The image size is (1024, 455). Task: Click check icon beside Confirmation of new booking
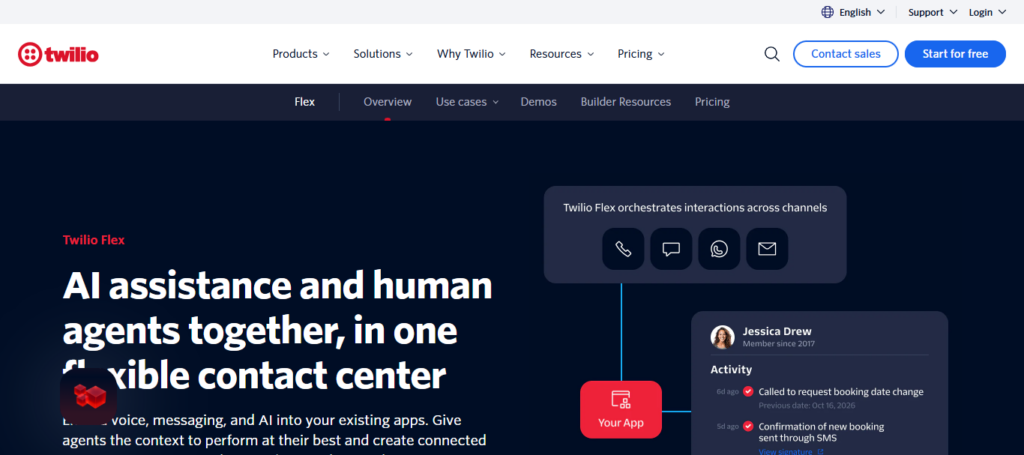(748, 426)
